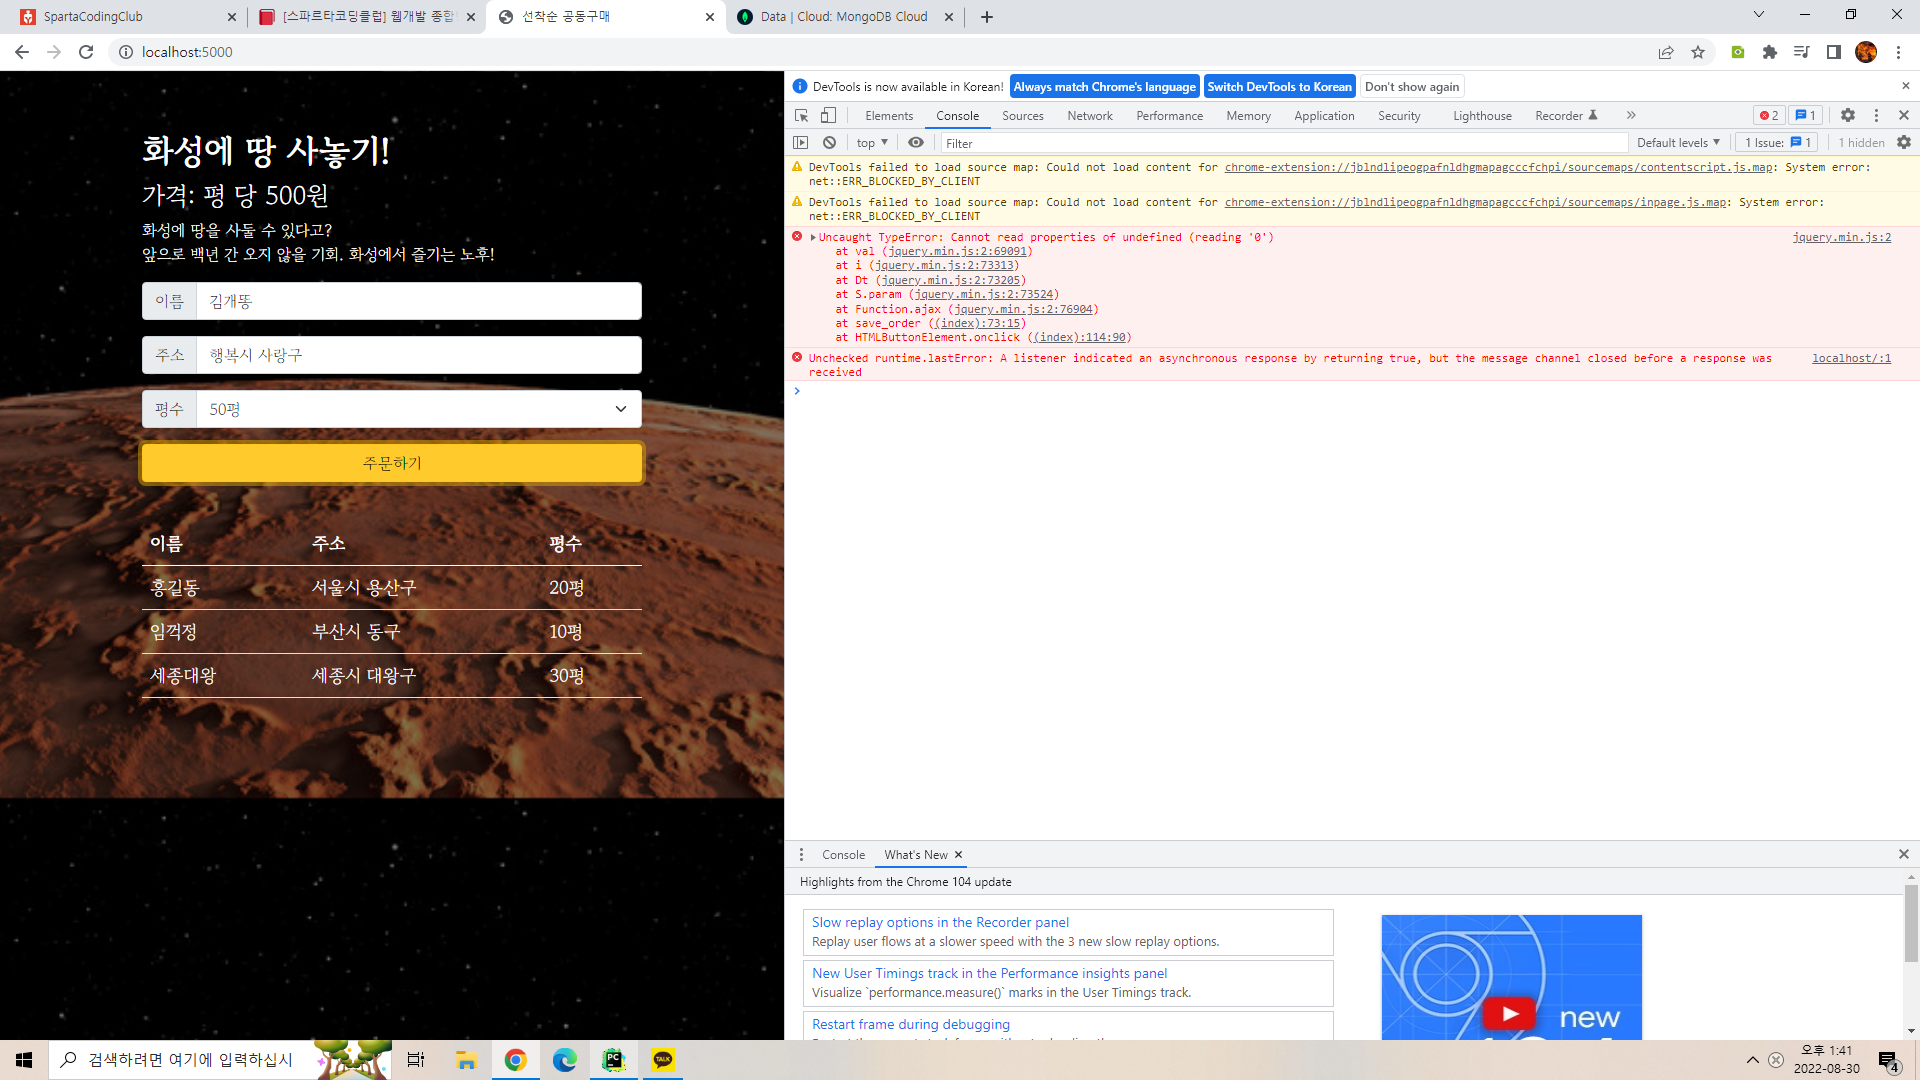
Task: Click Don't show again button
Action: [1411, 87]
